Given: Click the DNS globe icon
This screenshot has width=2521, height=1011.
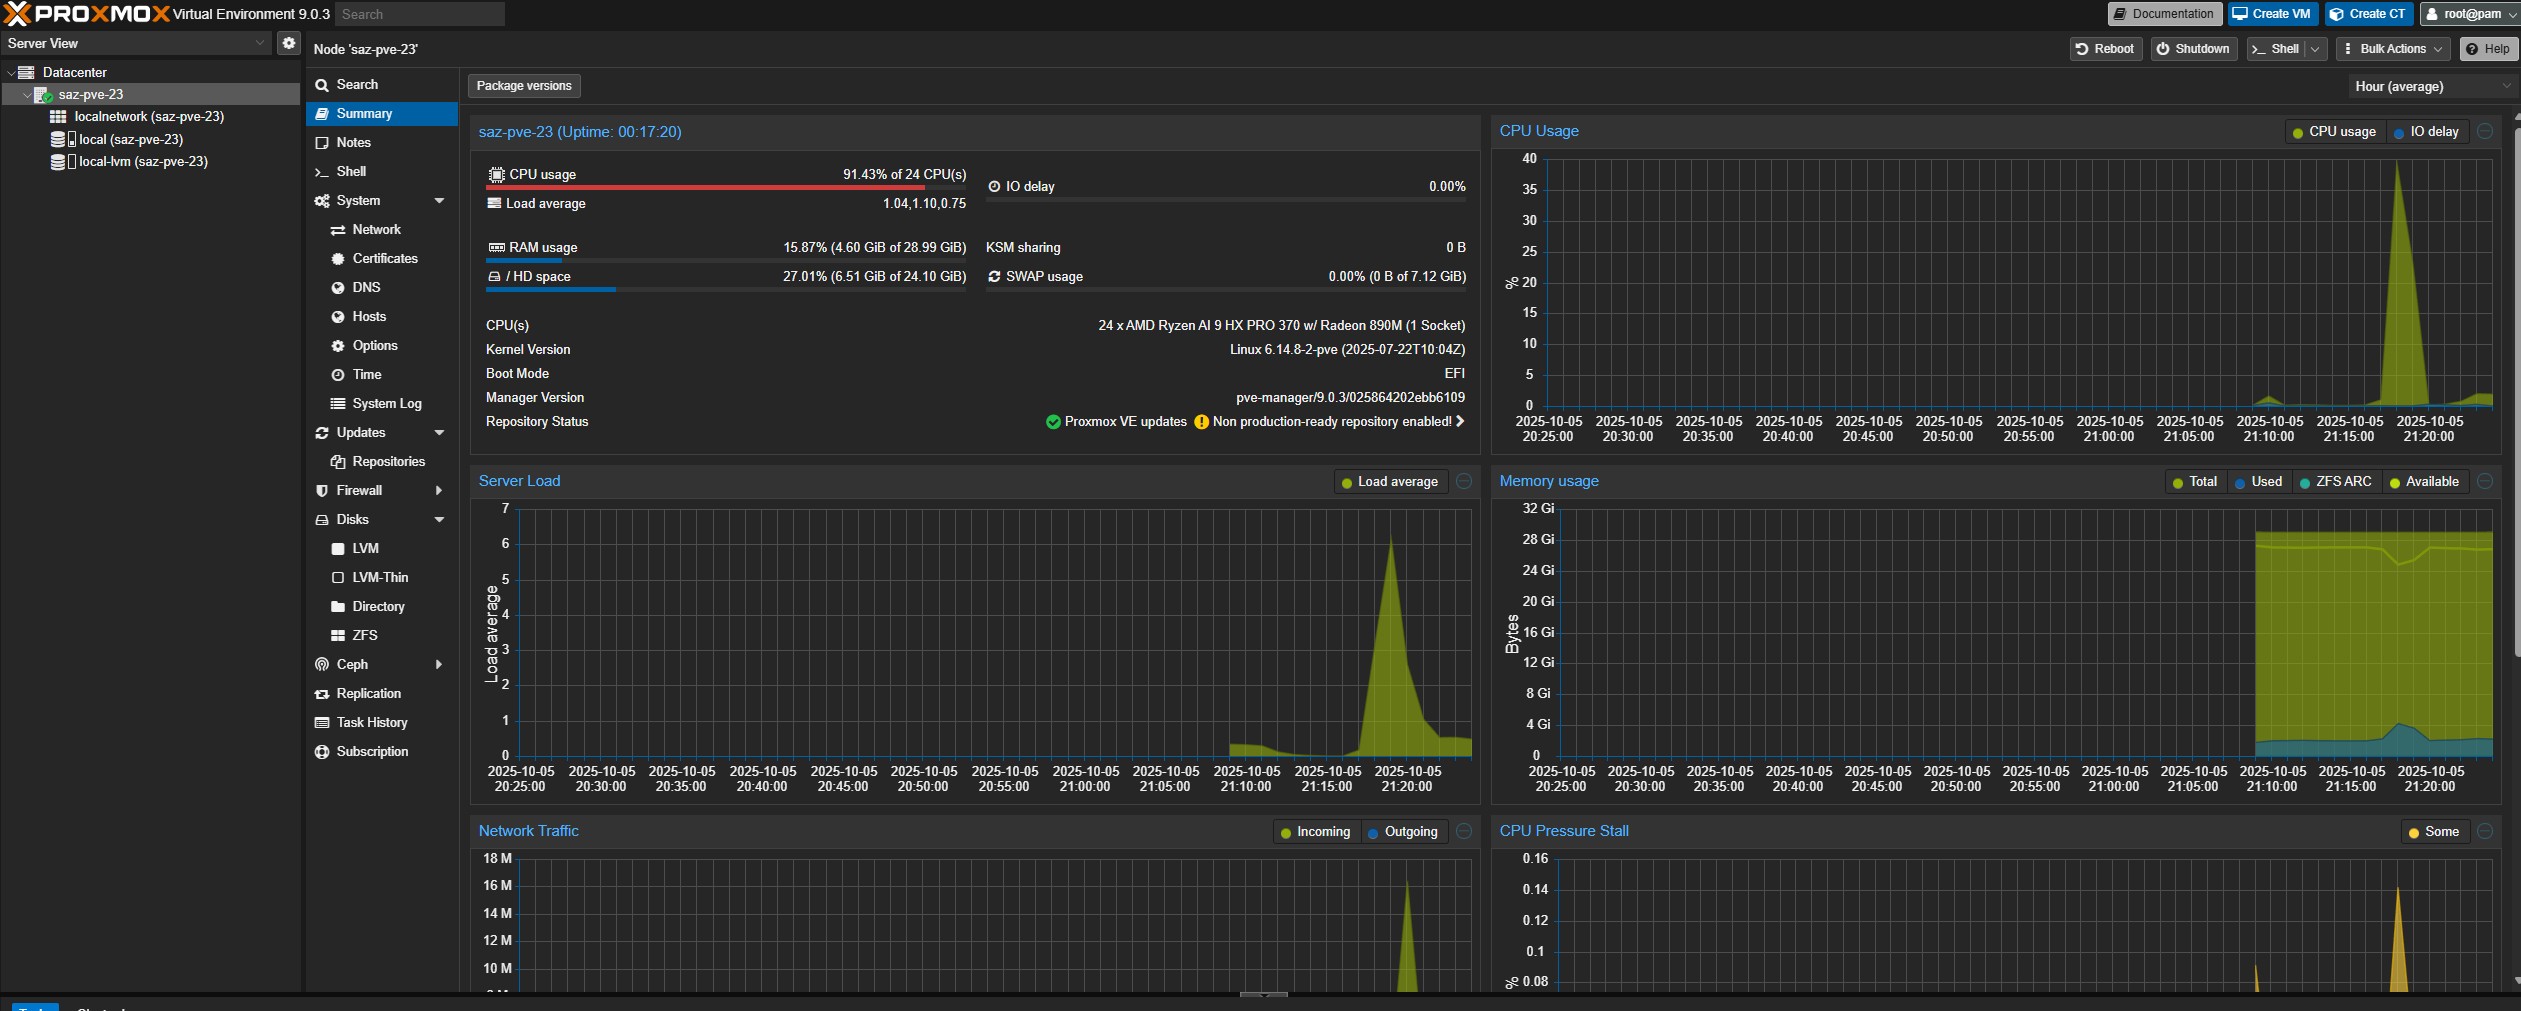Looking at the screenshot, I should point(338,288).
